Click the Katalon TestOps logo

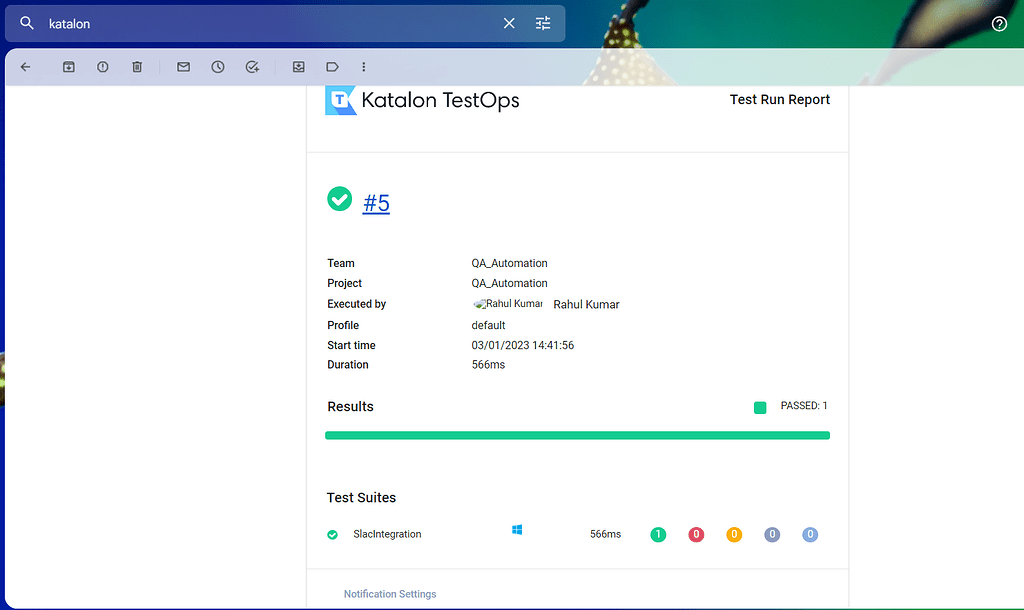click(423, 100)
